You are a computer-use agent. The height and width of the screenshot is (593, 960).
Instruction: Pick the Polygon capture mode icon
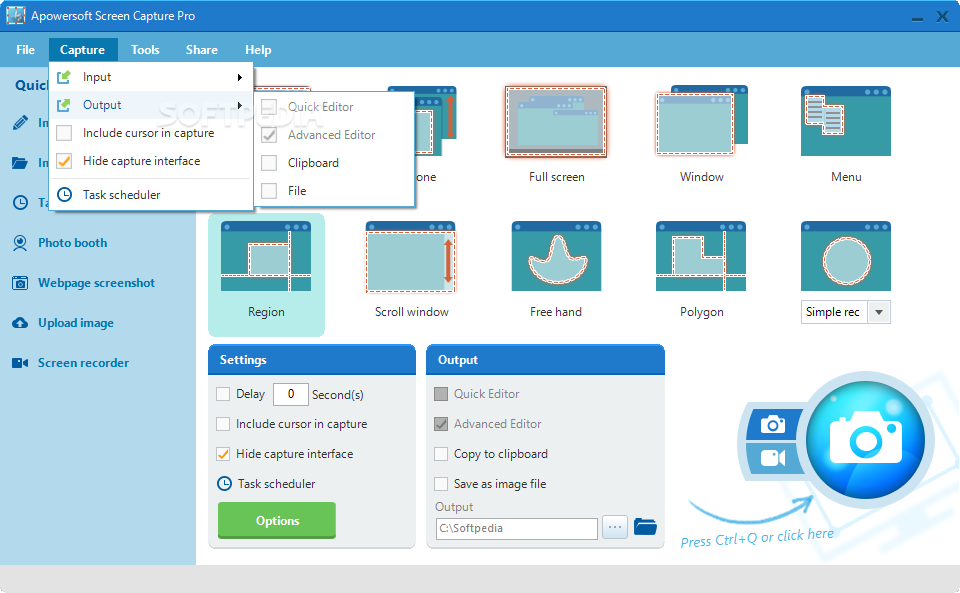[x=701, y=256]
